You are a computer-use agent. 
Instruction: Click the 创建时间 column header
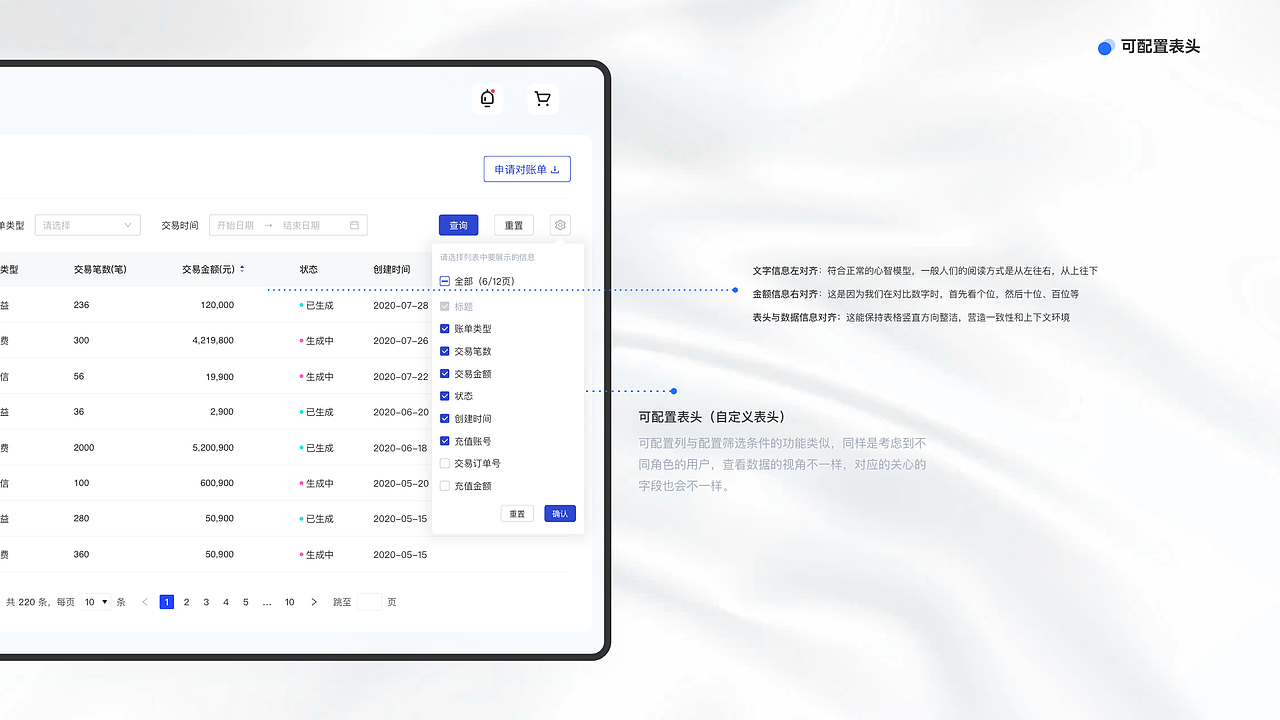click(392, 269)
